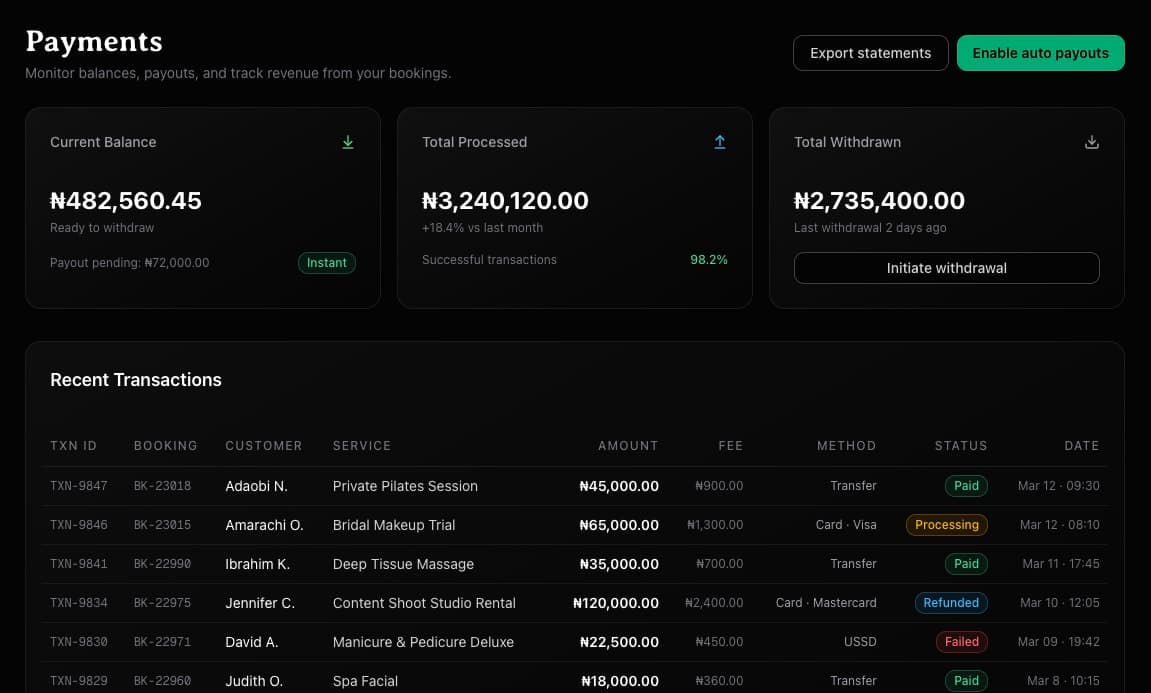1151x693 pixels.
Task: Click the download icon on Total Withdrawn card
Action: [x=1092, y=142]
